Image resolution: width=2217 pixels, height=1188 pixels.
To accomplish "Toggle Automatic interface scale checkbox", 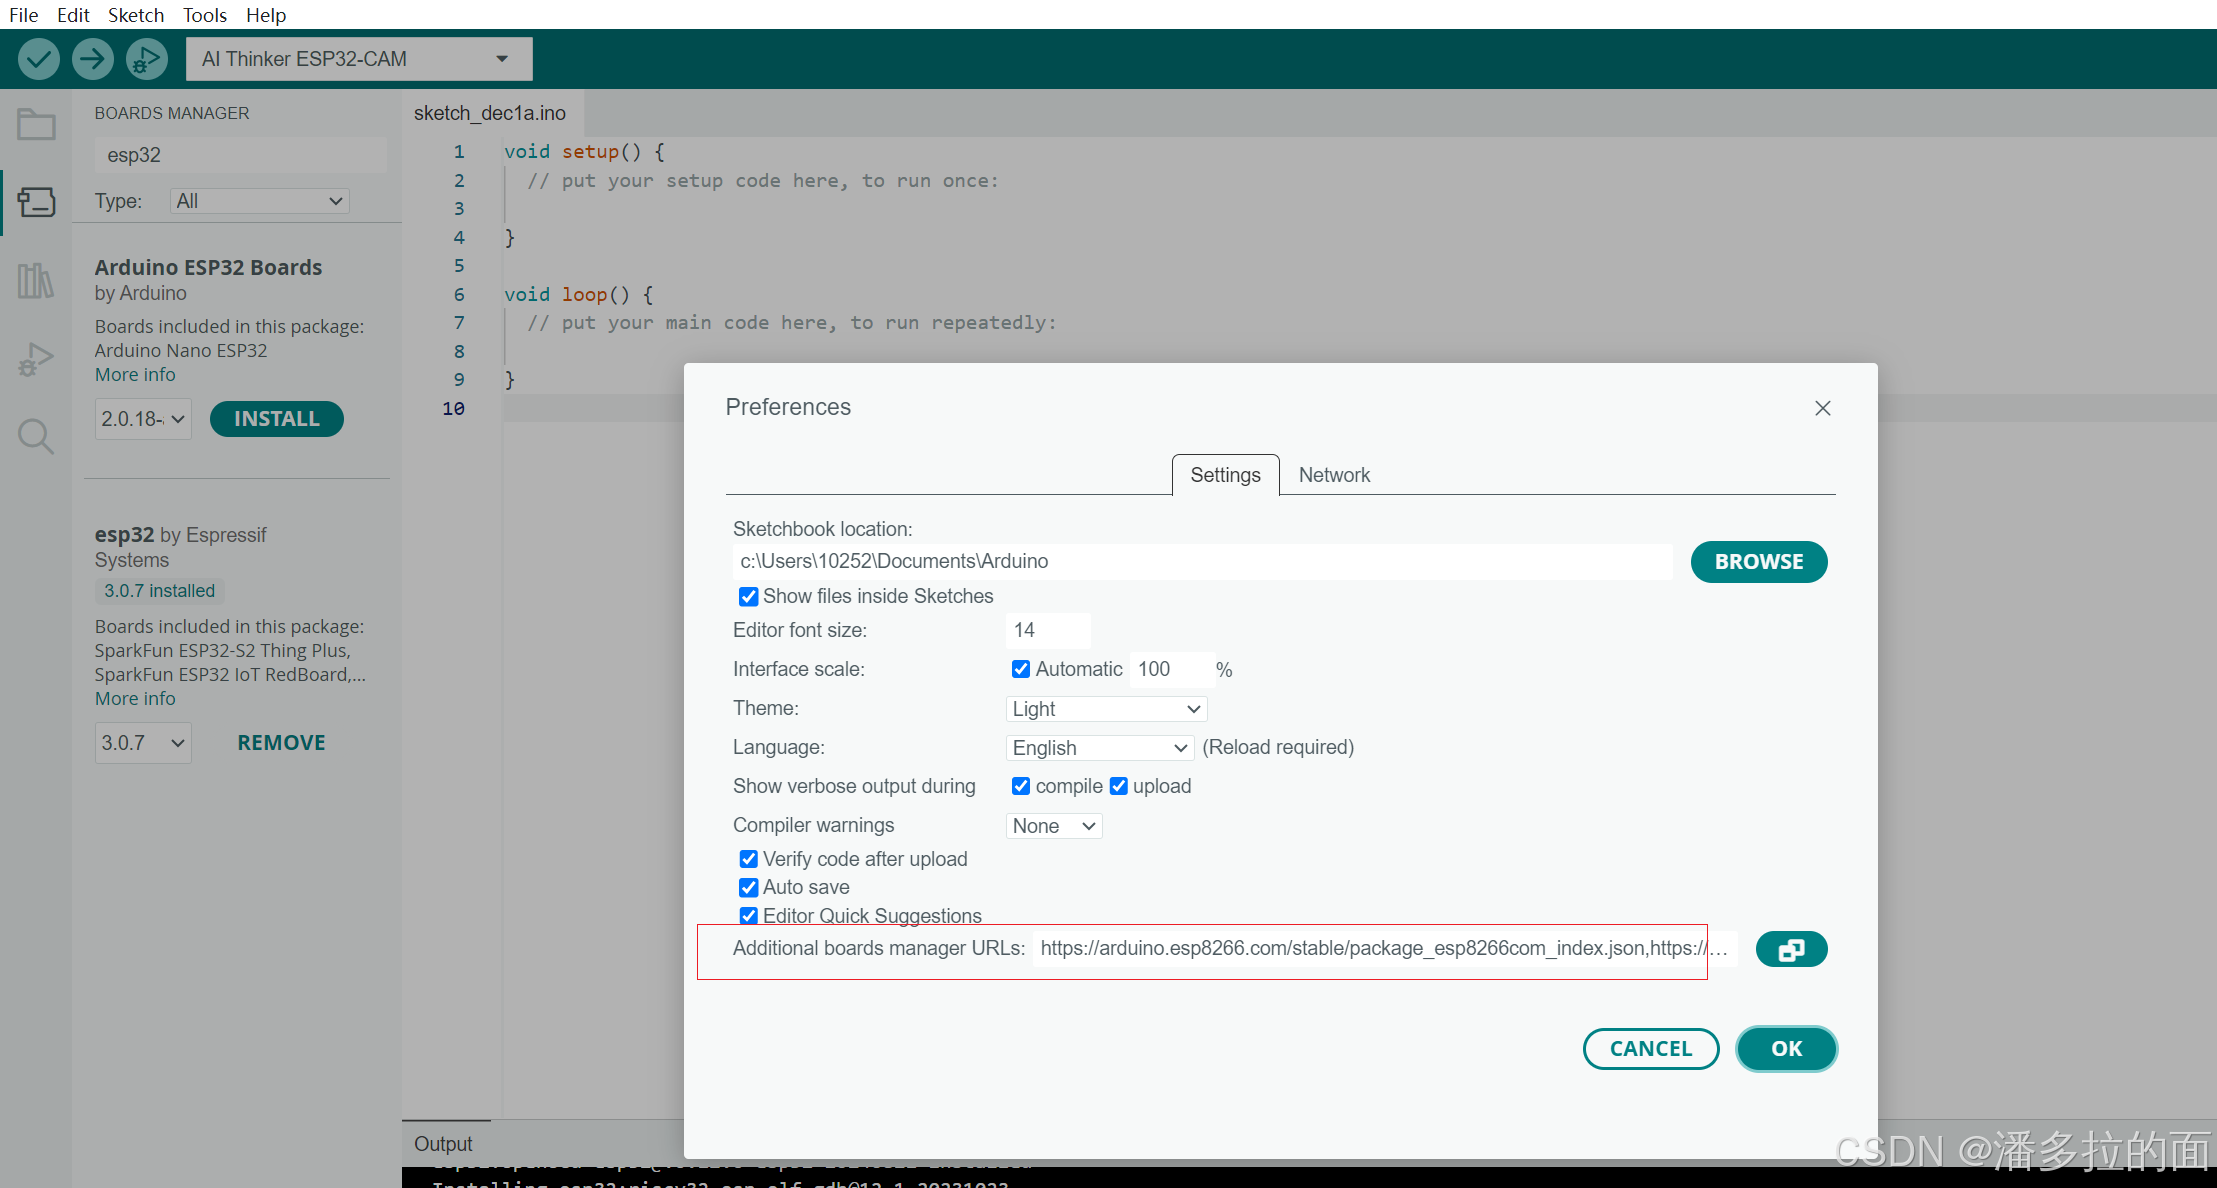I will (1021, 669).
